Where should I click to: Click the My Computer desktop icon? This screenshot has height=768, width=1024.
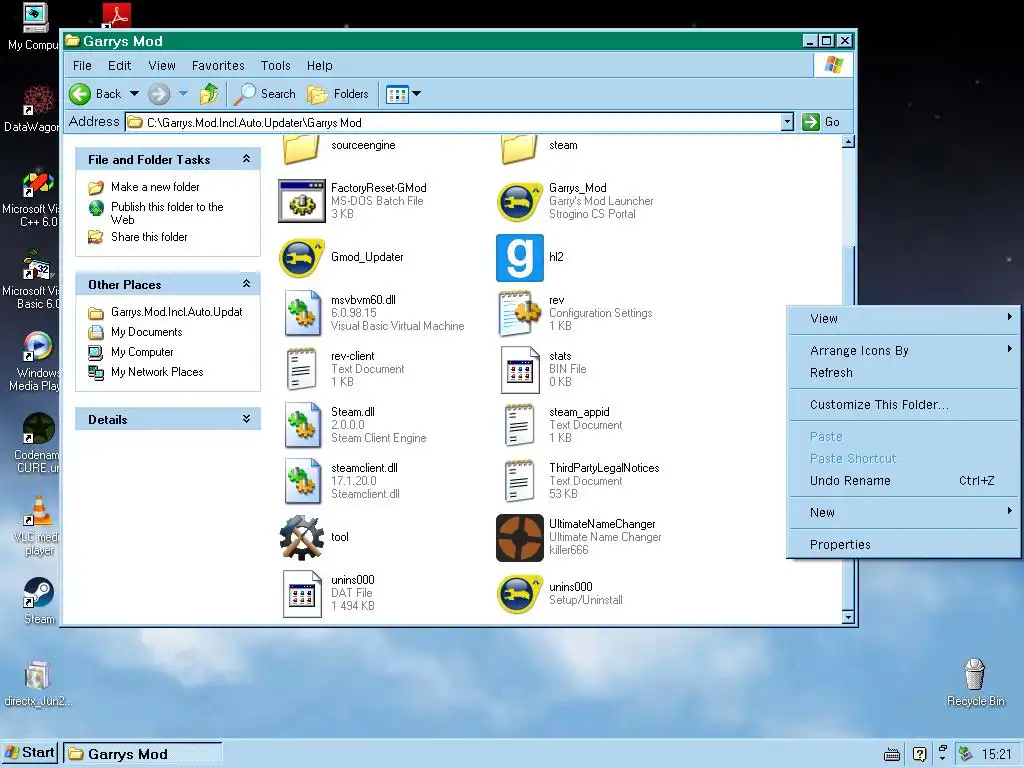[35, 18]
